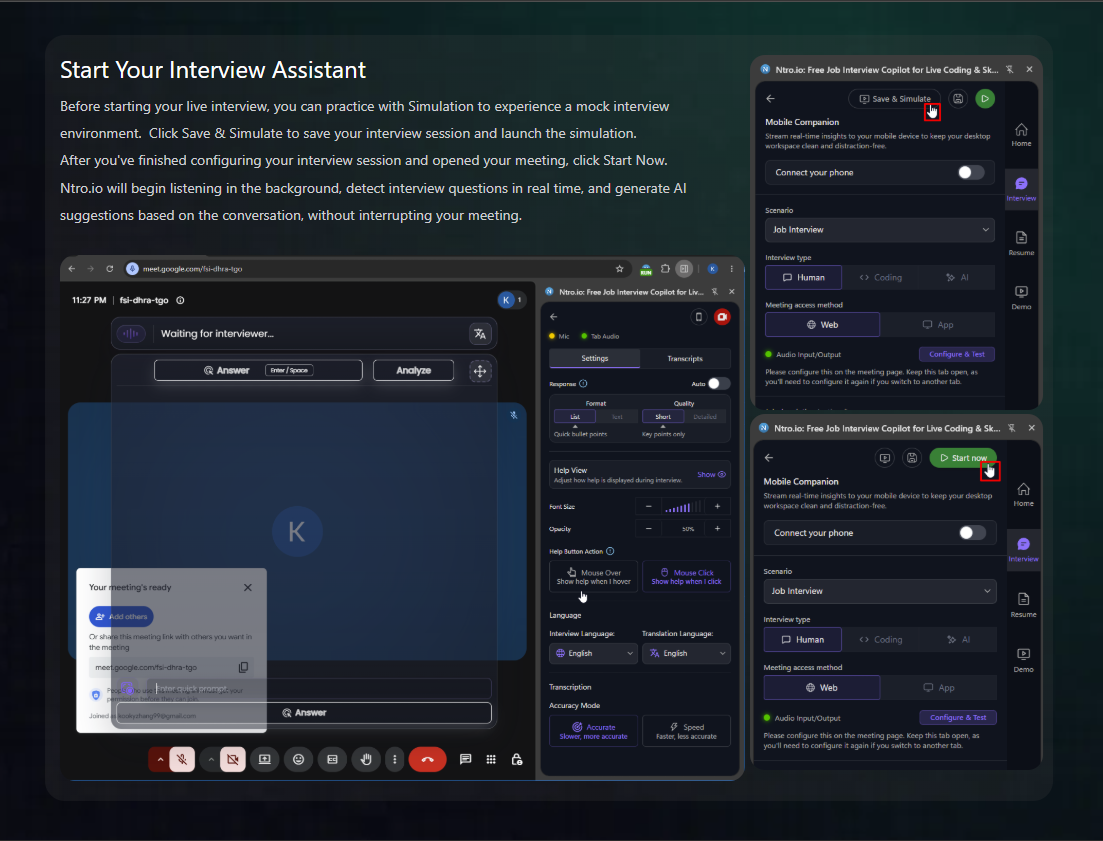Screen dimensions: 1103x841
Task: Click the camera-off button in Meet toolbar
Action: (233, 759)
